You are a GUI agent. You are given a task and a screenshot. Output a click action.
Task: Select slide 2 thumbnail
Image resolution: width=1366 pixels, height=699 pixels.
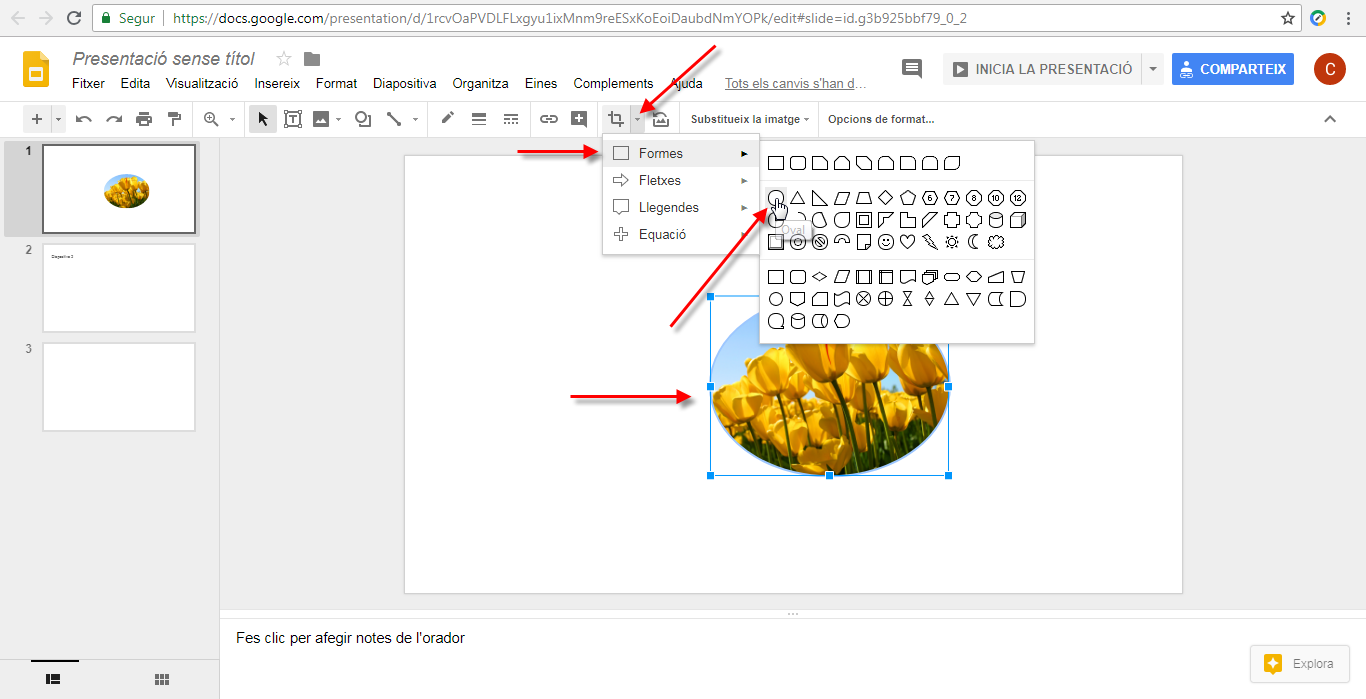click(119, 288)
